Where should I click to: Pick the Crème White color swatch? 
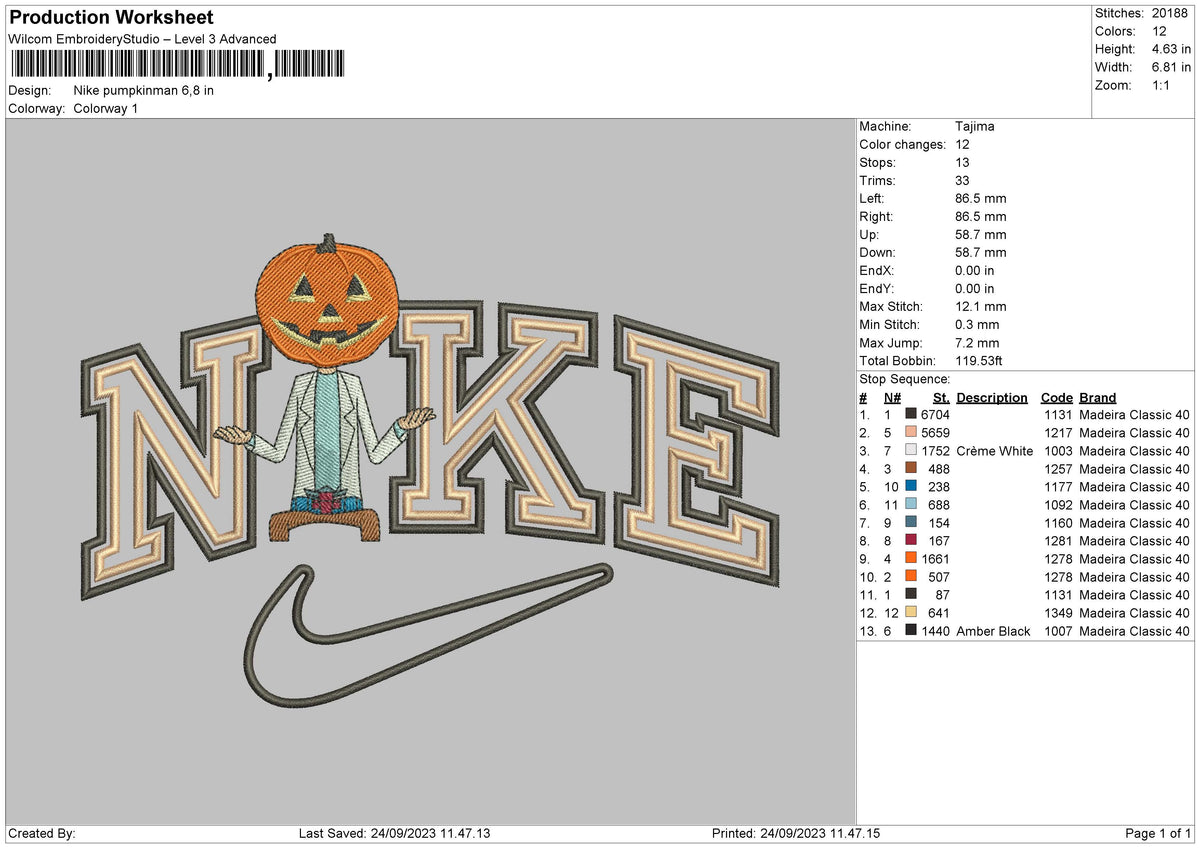pyautogui.click(x=911, y=450)
